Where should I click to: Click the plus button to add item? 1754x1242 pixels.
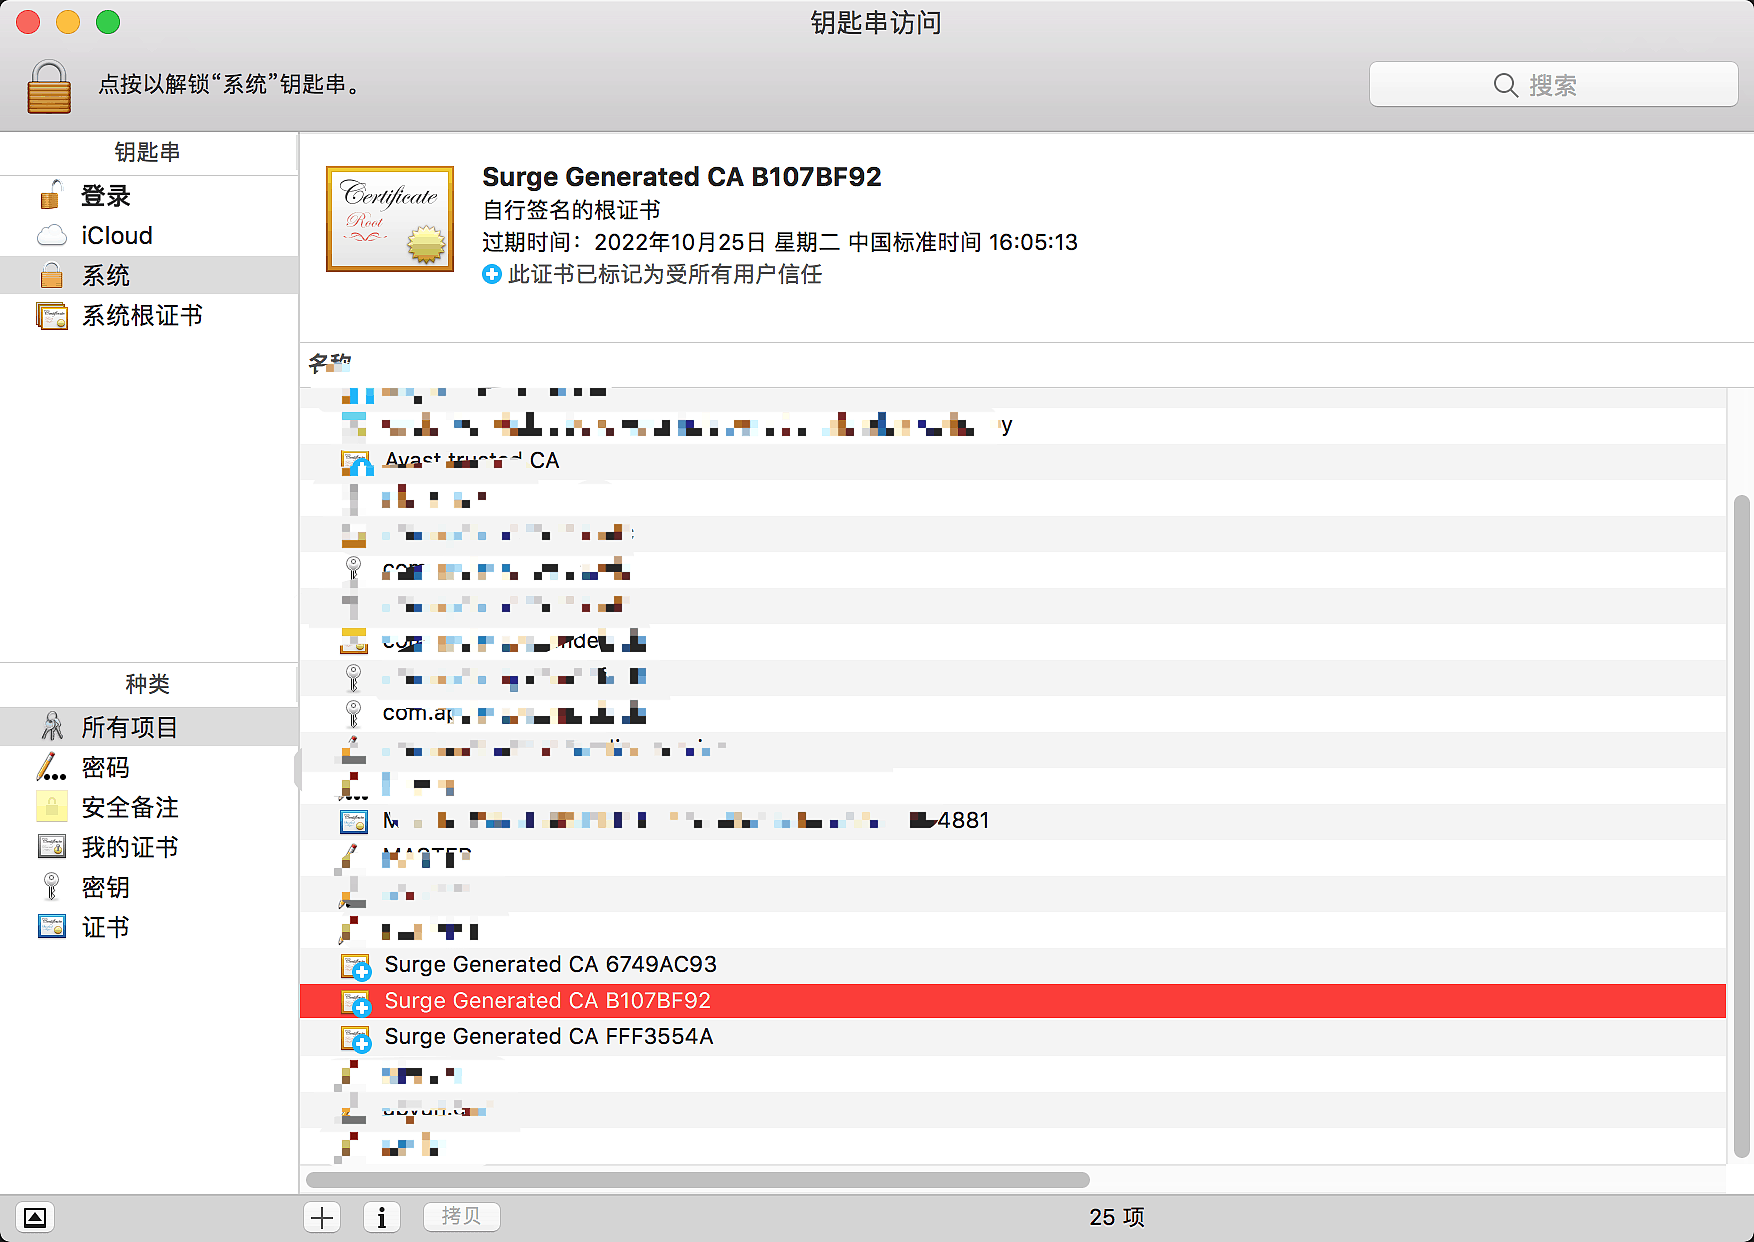point(322,1217)
